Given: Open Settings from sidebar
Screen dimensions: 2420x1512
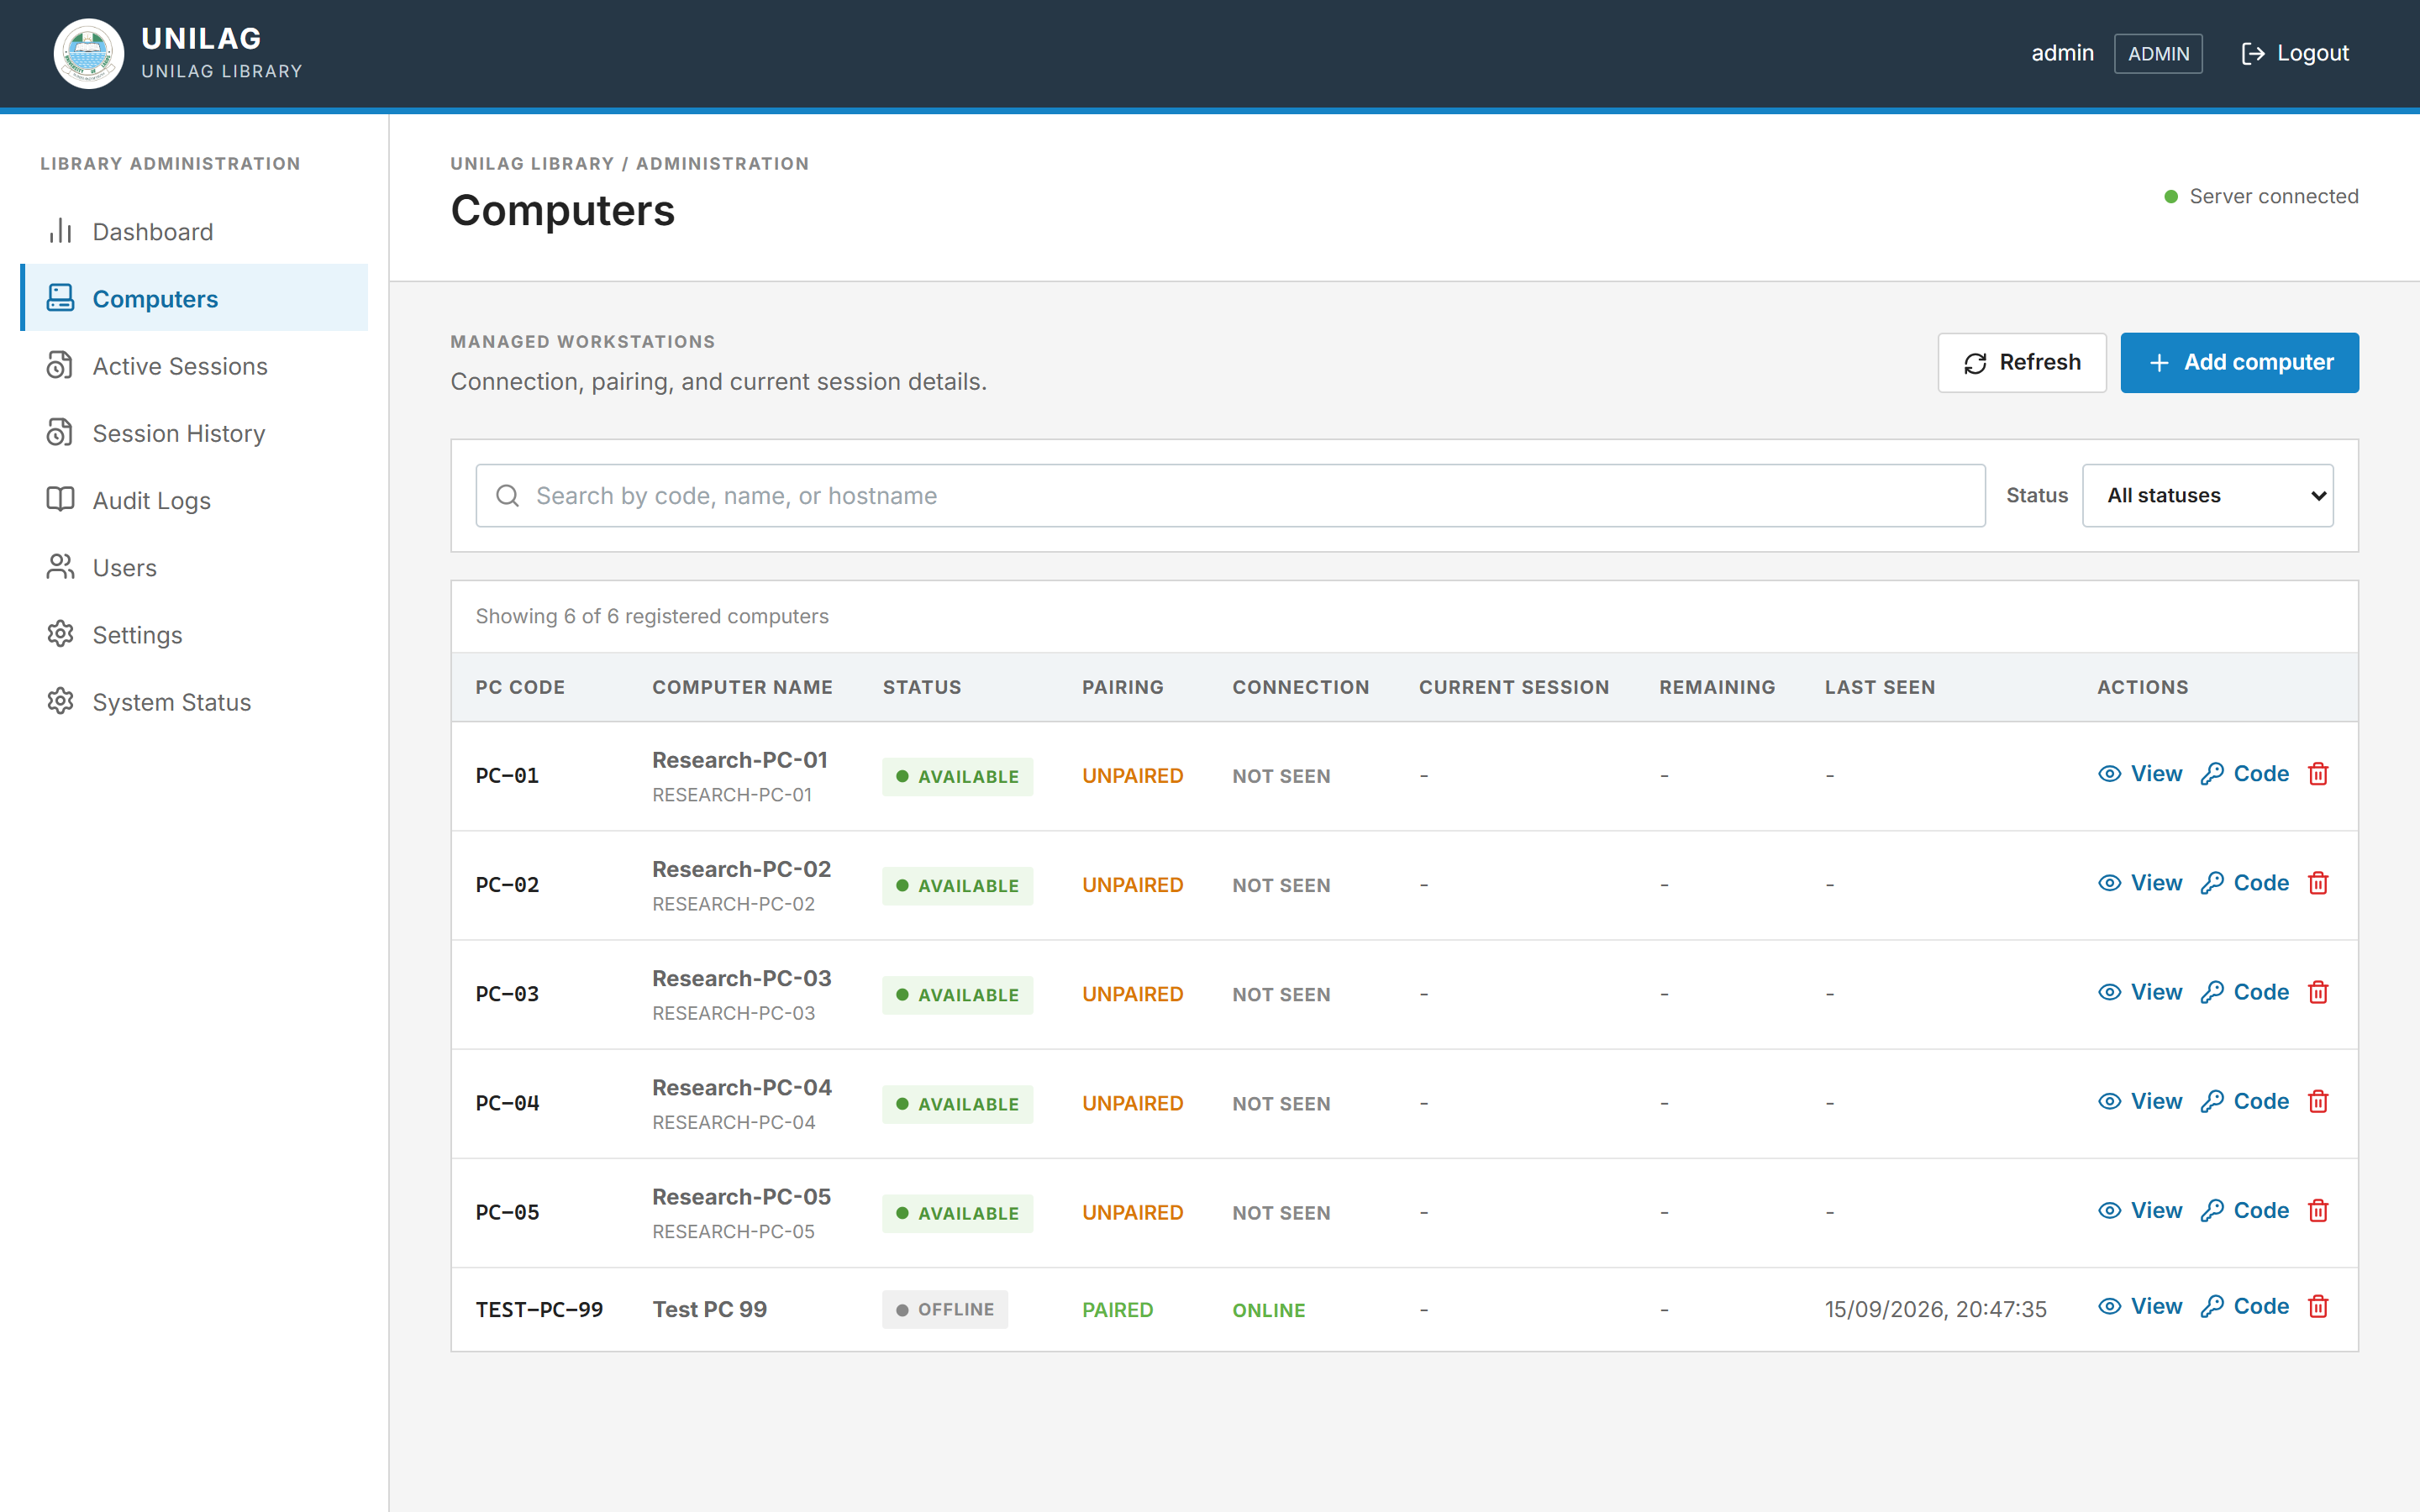Looking at the screenshot, I should [x=194, y=635].
